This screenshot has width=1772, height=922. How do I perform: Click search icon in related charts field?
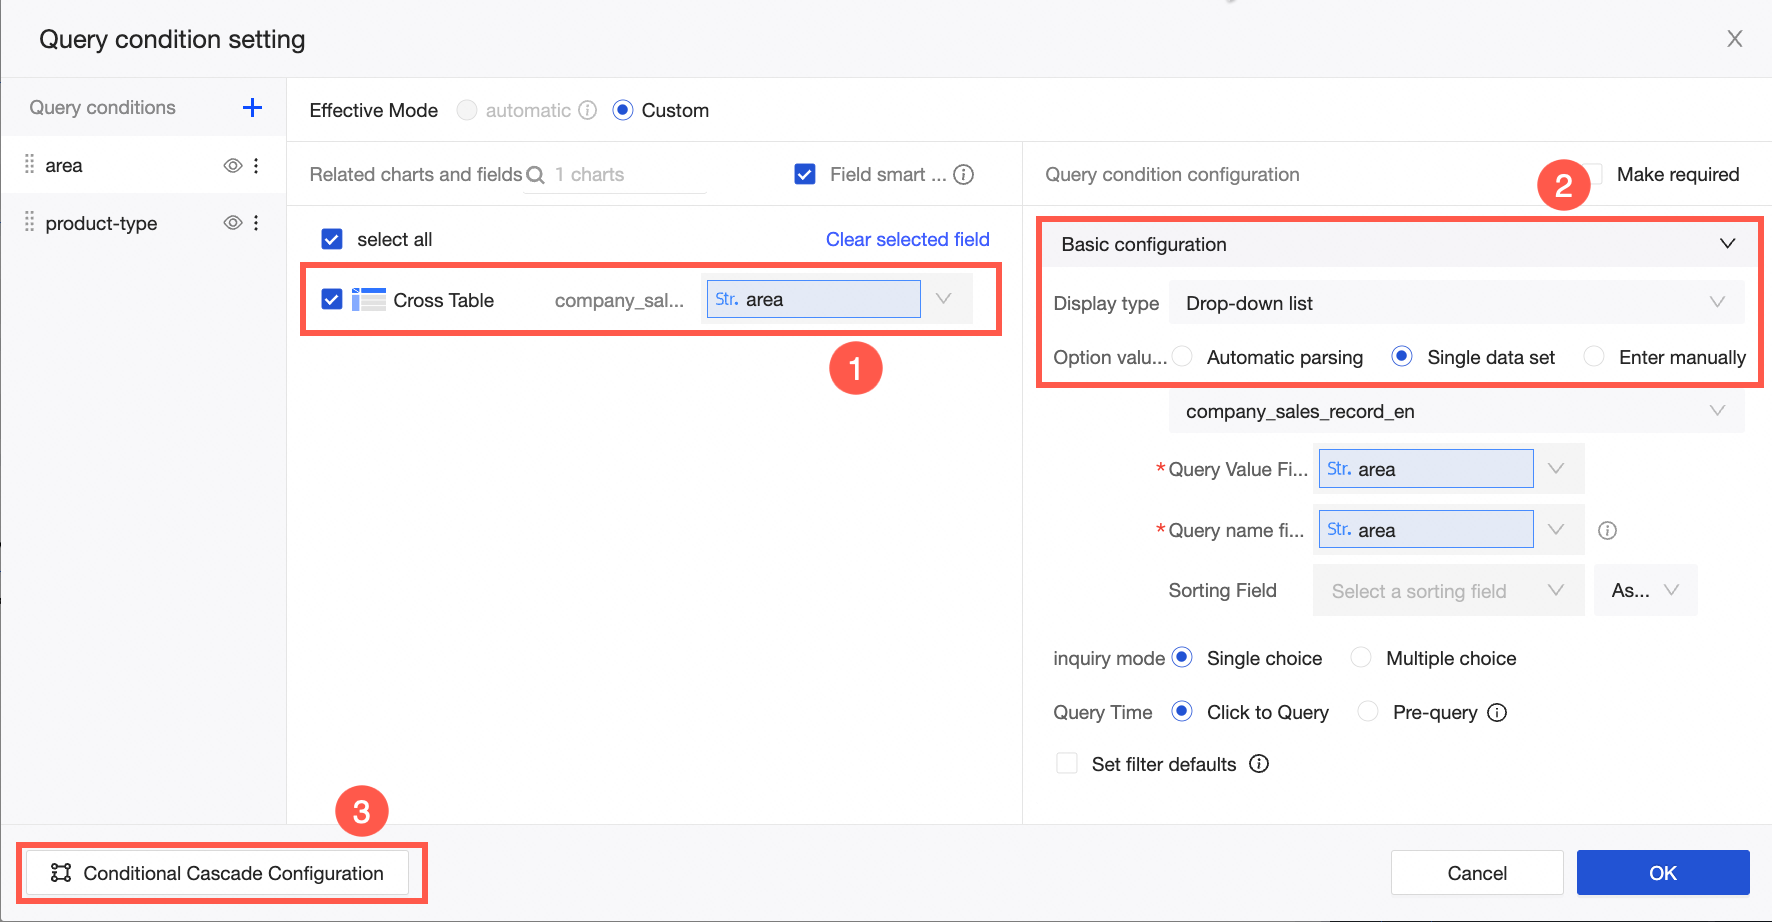[535, 175]
